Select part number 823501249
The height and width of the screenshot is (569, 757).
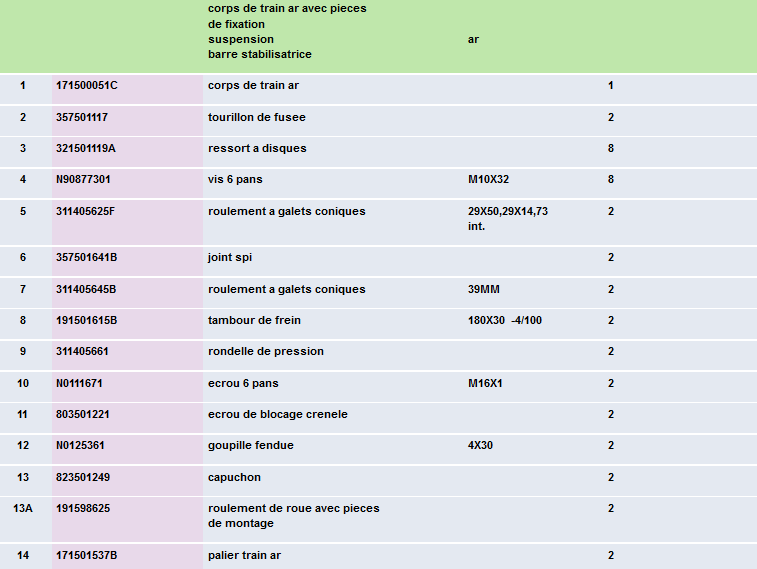(82, 478)
